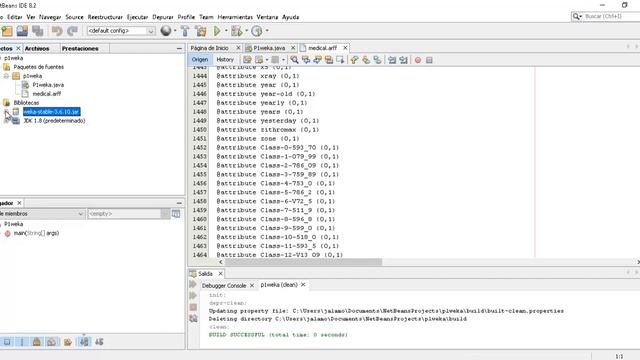
Task: Switch to the Prestaciones tab
Action: [x=80, y=49]
